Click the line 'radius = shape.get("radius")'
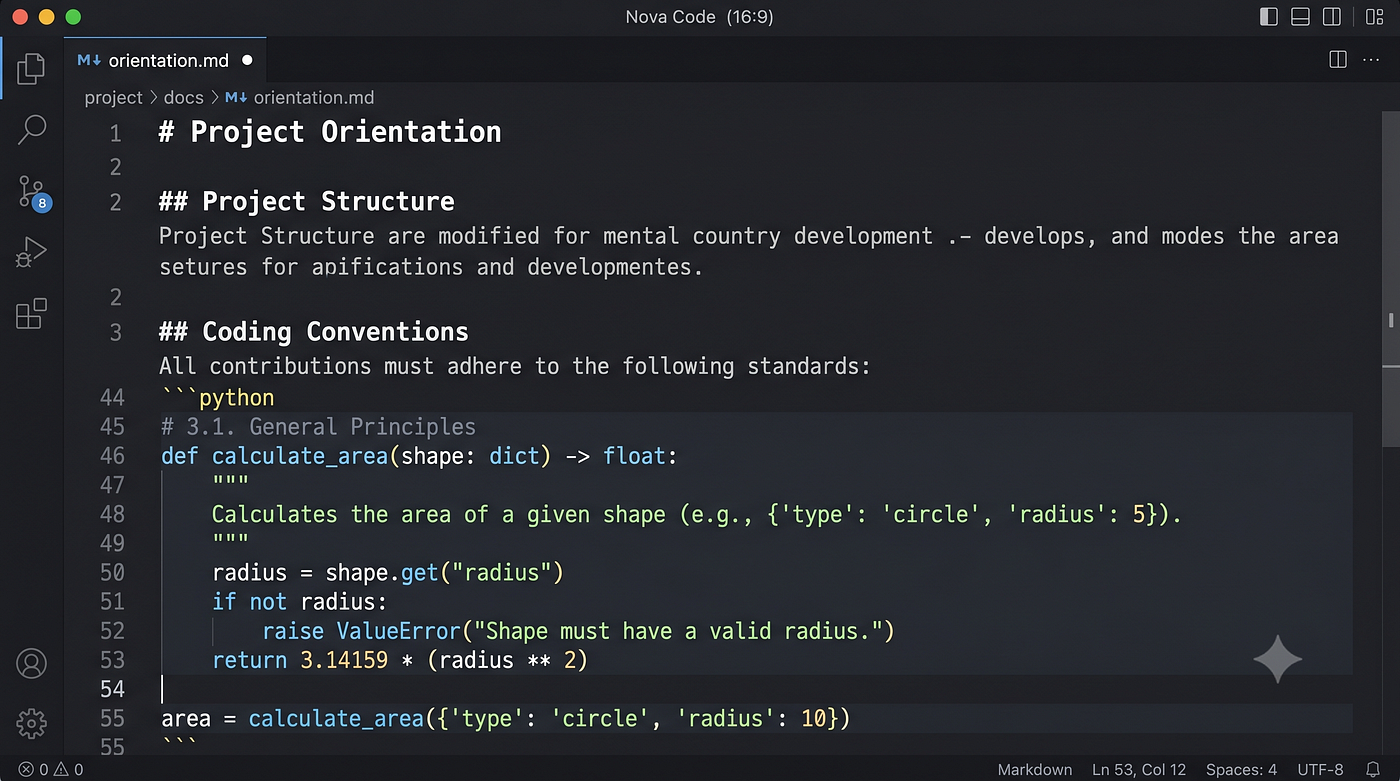Image resolution: width=1400 pixels, height=781 pixels. point(388,573)
